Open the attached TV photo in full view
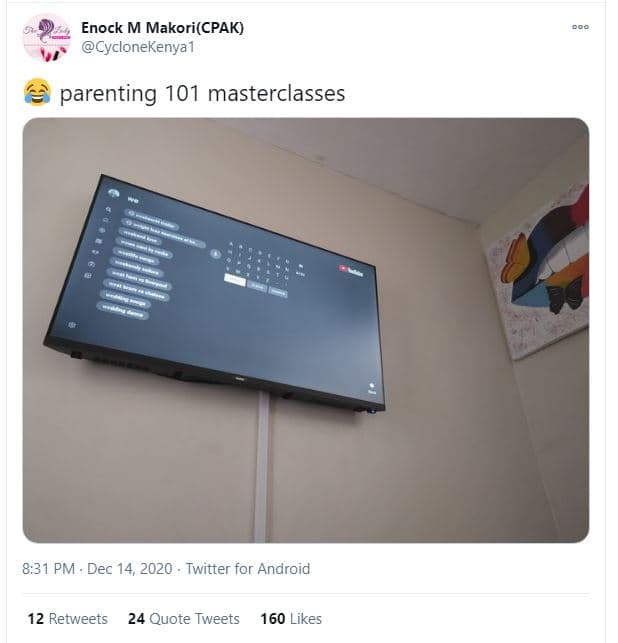Image resolution: width=618 pixels, height=643 pixels. [x=306, y=330]
